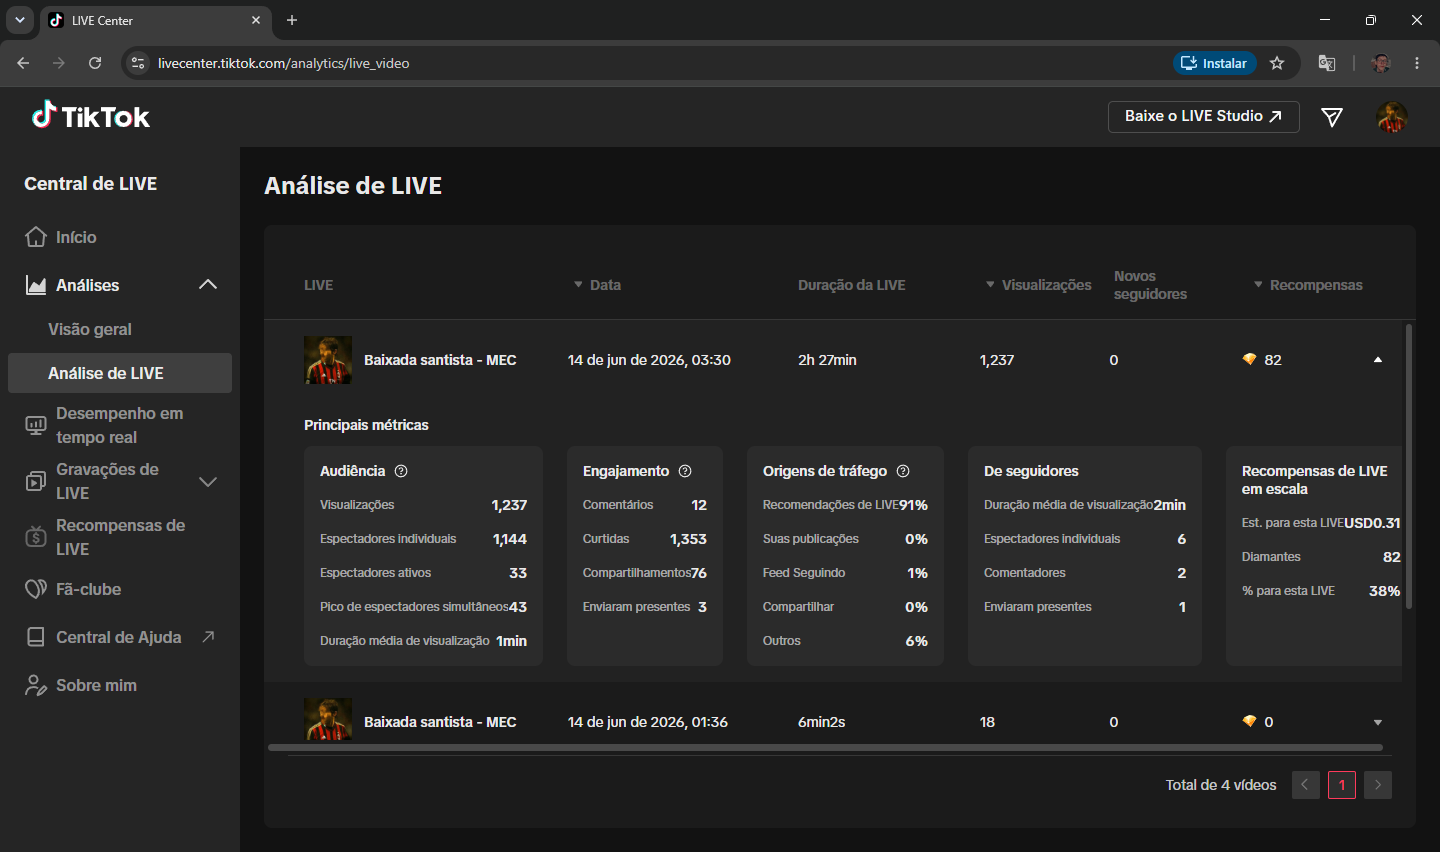Image resolution: width=1440 pixels, height=852 pixels.
Task: Click the Gravações de LIVE icon
Action: [x=36, y=481]
